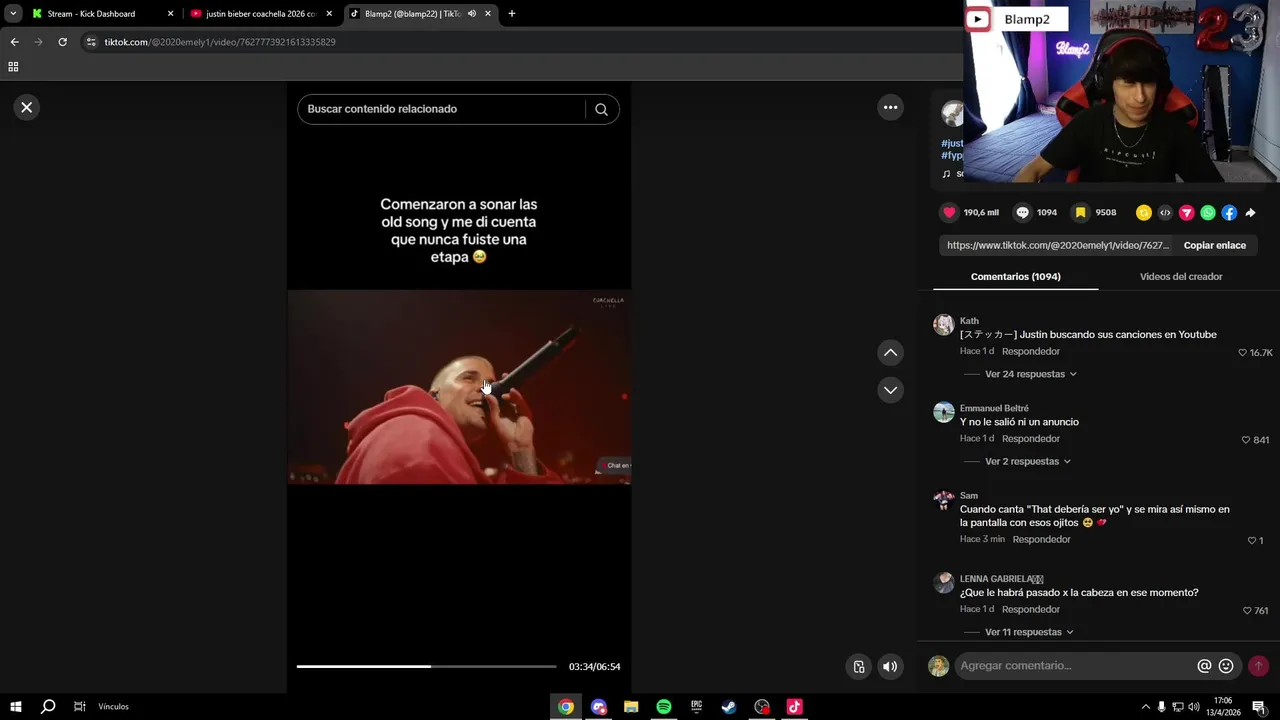Switch to 'Videos del creador' tab

(1180, 277)
